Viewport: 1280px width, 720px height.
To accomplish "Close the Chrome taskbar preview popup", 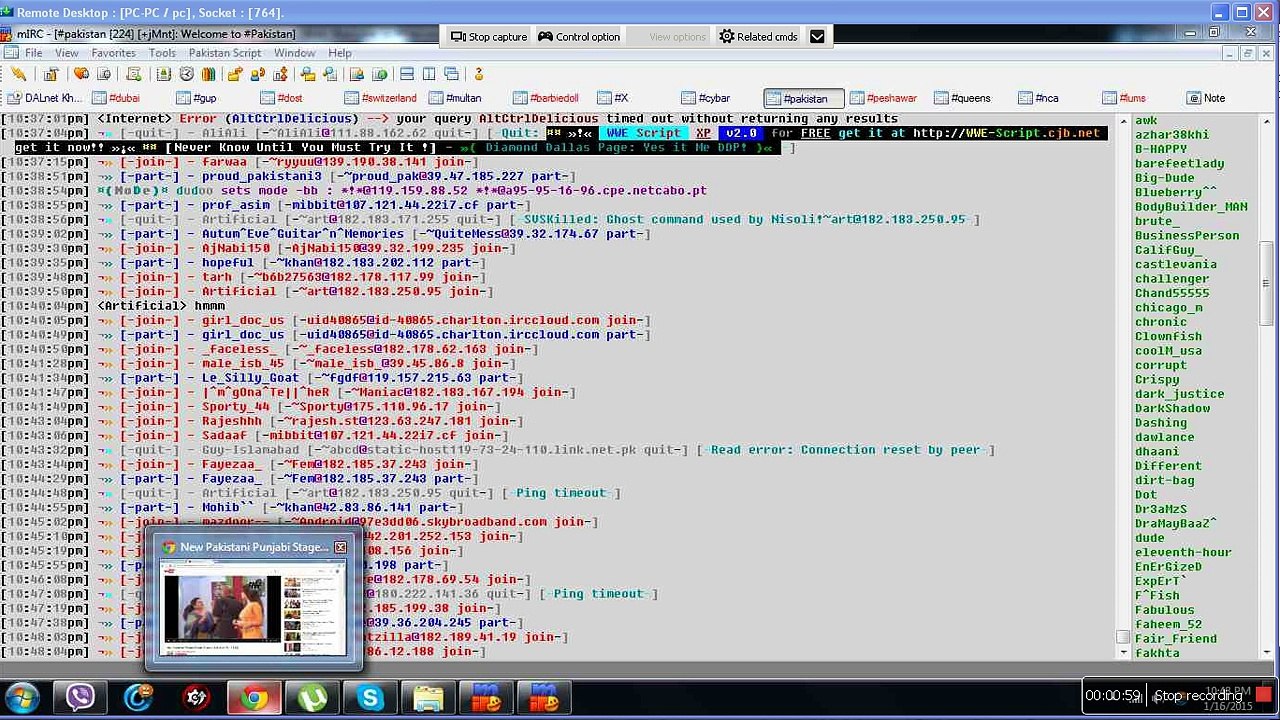I will 340,547.
